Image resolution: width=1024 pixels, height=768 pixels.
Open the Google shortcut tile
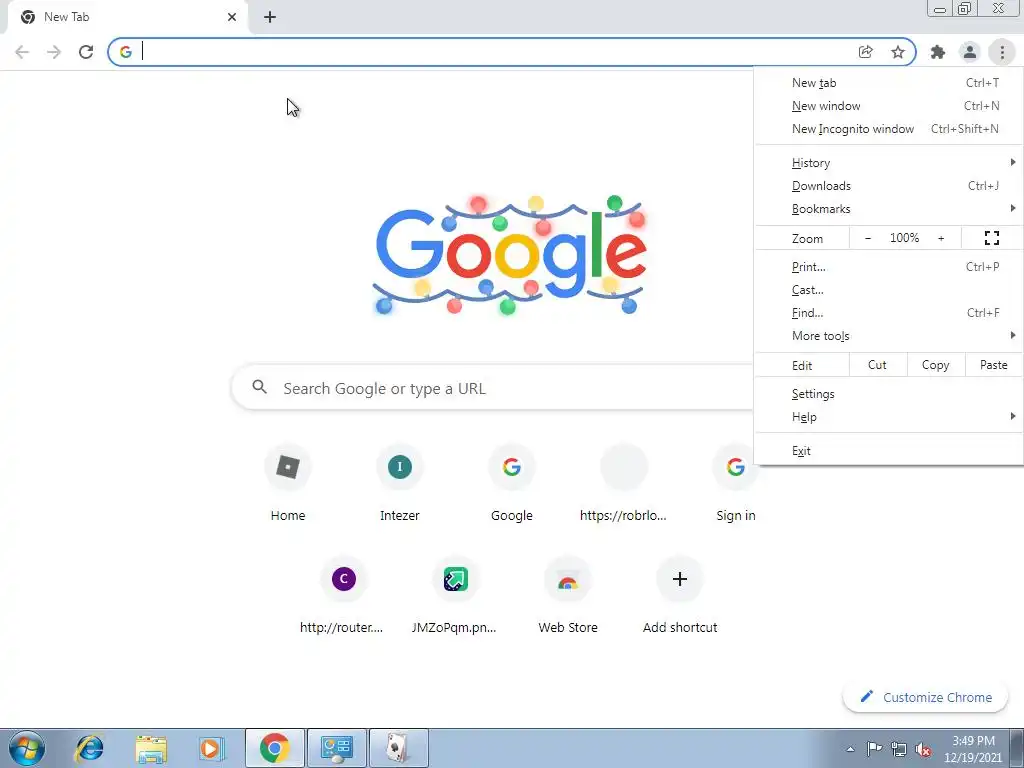[x=512, y=483]
